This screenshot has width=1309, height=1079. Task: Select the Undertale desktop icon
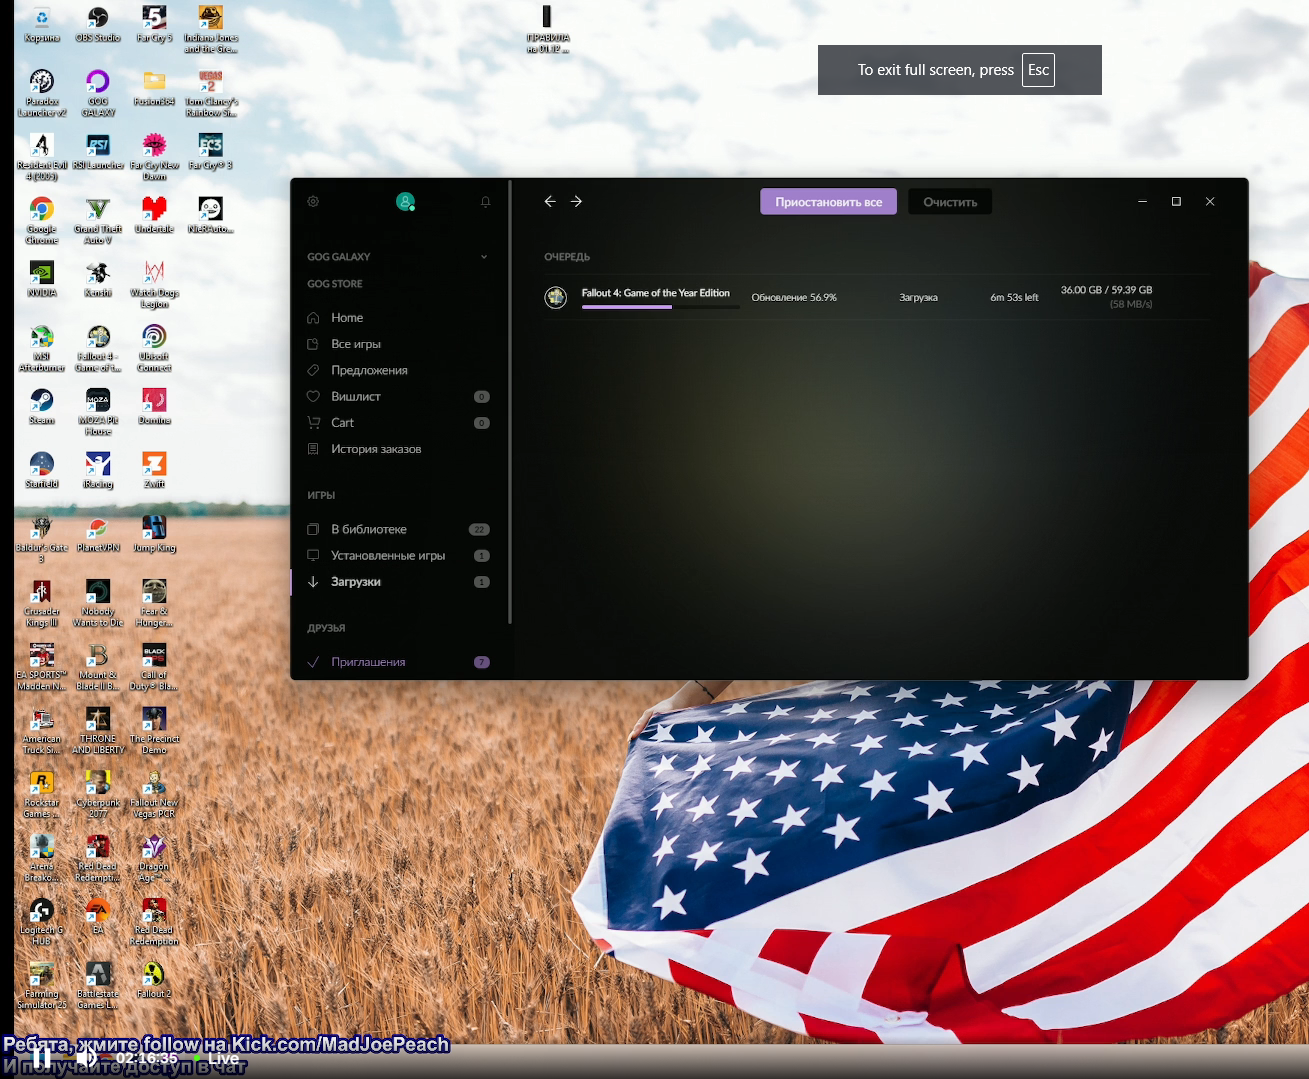(154, 215)
